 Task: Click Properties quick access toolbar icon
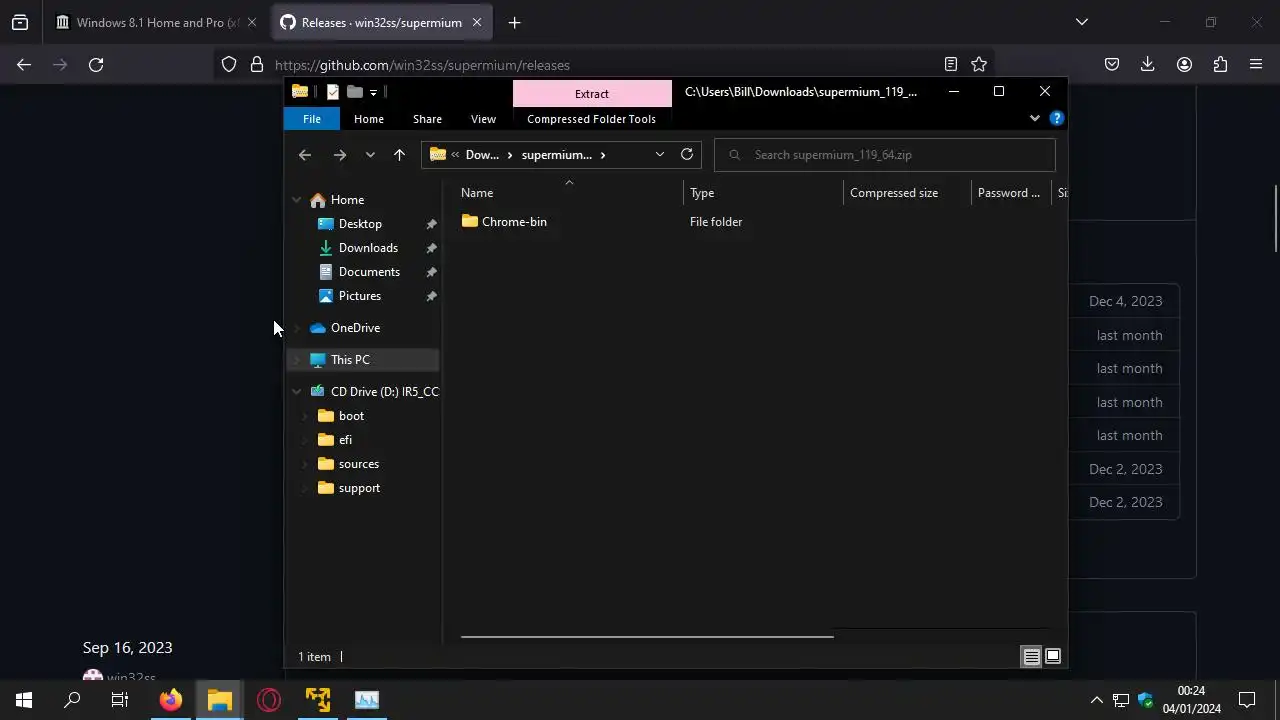point(333,91)
